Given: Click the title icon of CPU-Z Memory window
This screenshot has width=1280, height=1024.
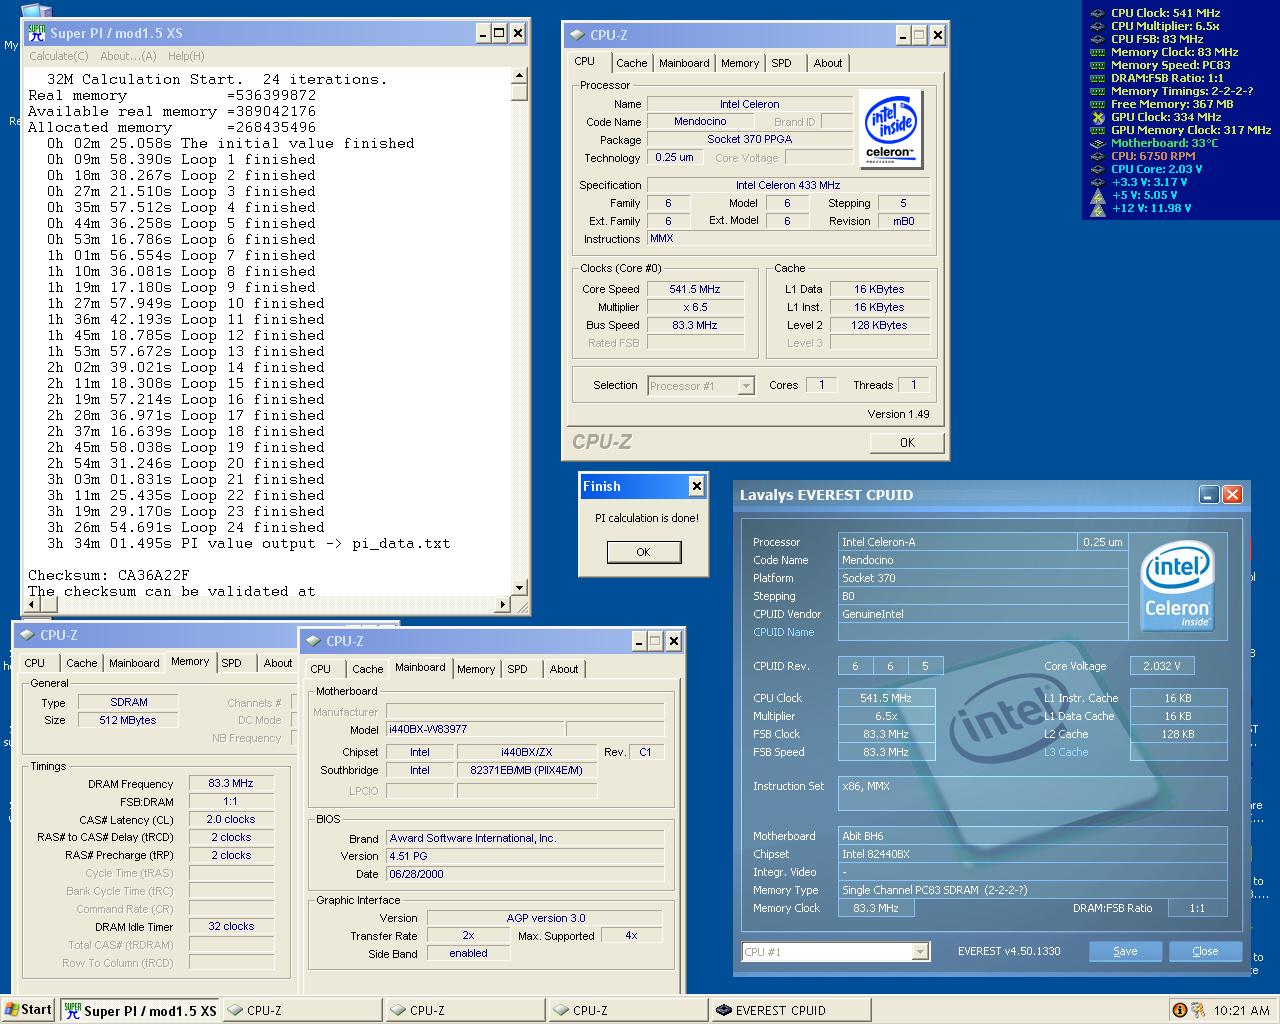Looking at the screenshot, I should (x=27, y=635).
